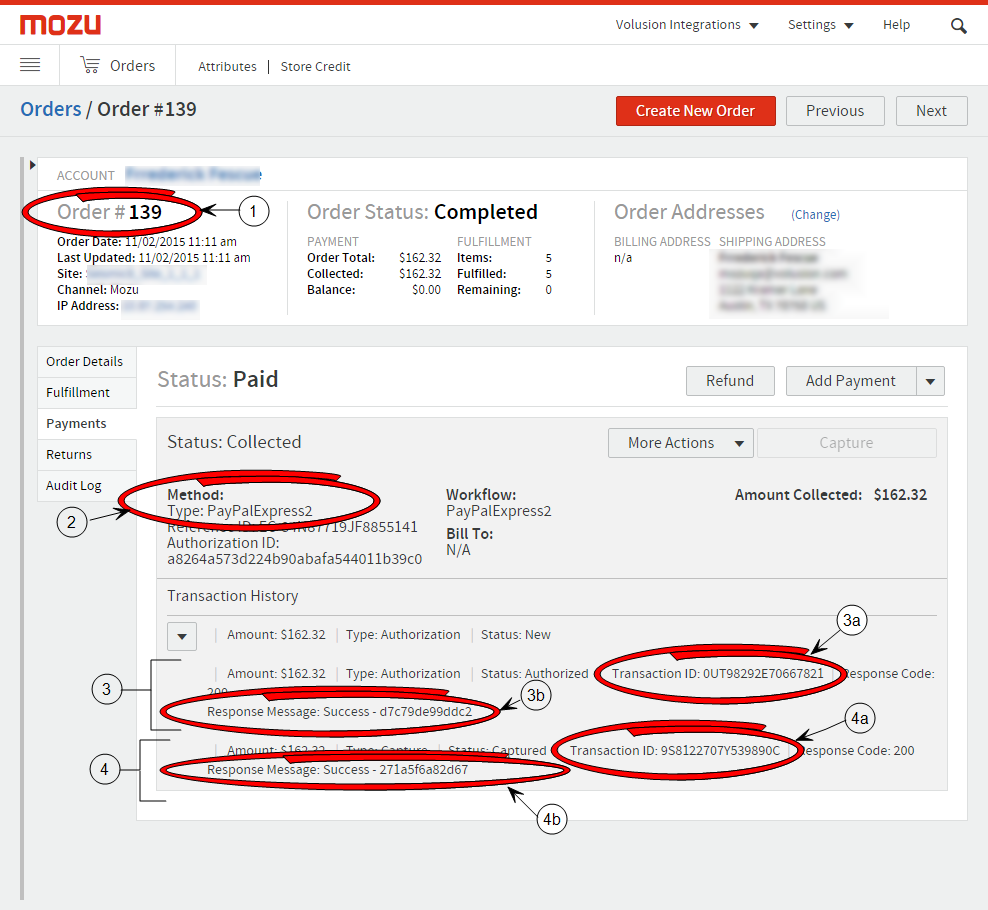Click the Order # 139 heading
This screenshot has width=988, height=910.
pyautogui.click(x=109, y=212)
